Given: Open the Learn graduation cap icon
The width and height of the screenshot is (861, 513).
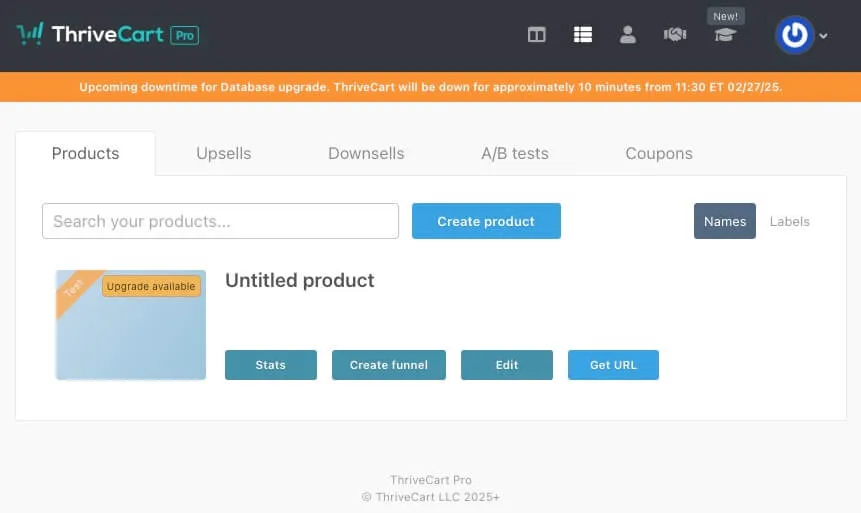Looking at the screenshot, I should (725, 35).
